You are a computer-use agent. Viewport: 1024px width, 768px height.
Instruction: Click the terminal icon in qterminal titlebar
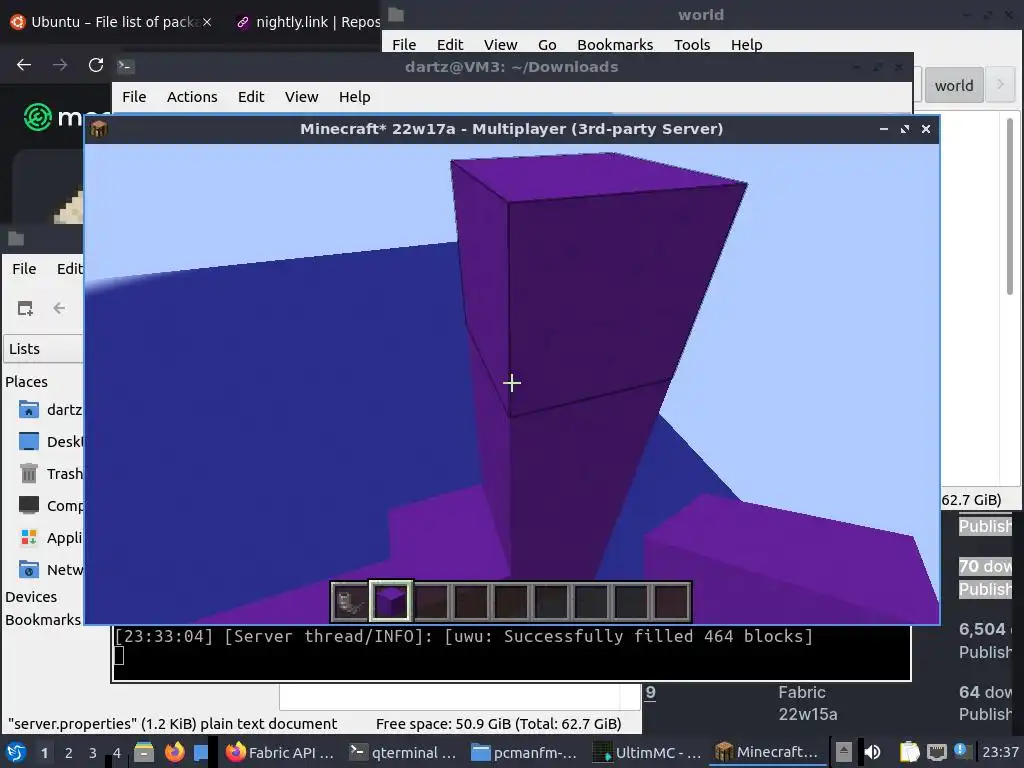[x=125, y=66]
